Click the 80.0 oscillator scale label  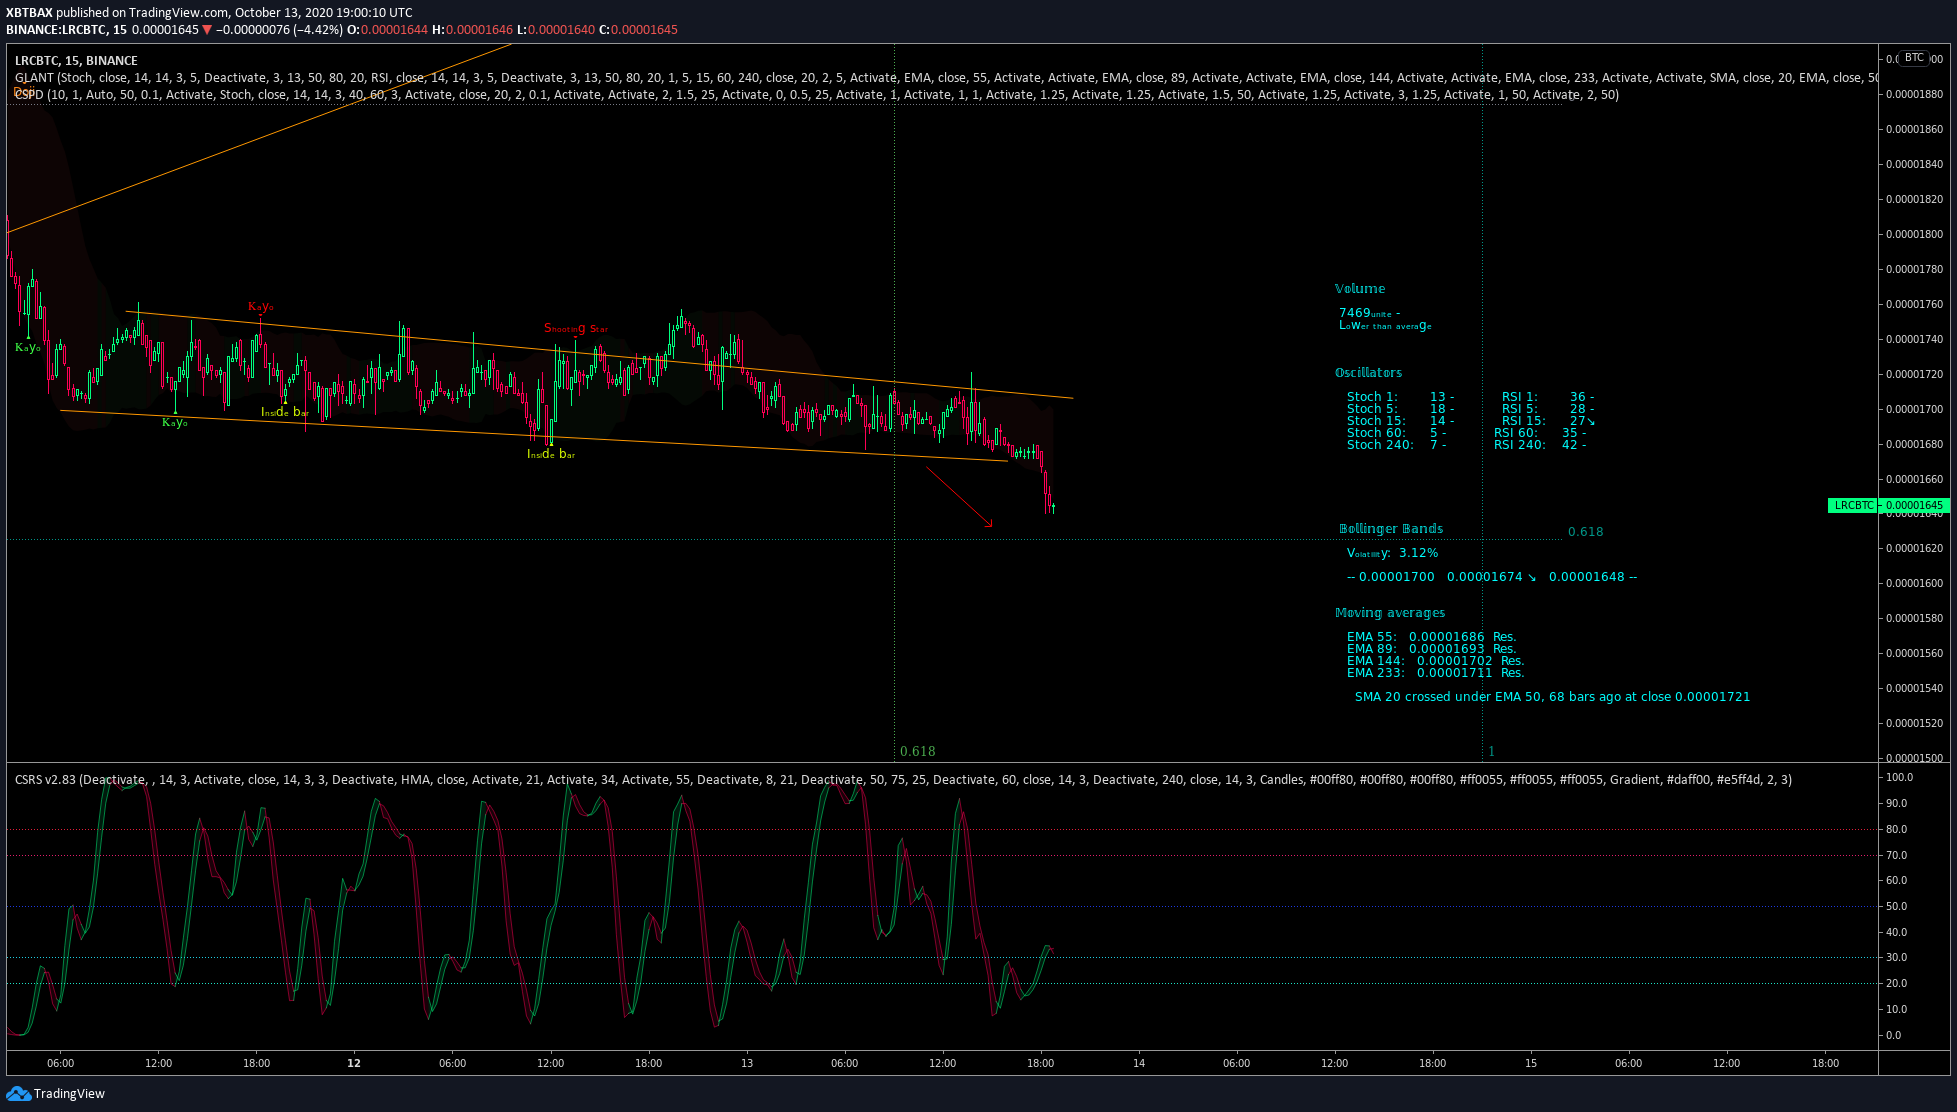(1896, 829)
